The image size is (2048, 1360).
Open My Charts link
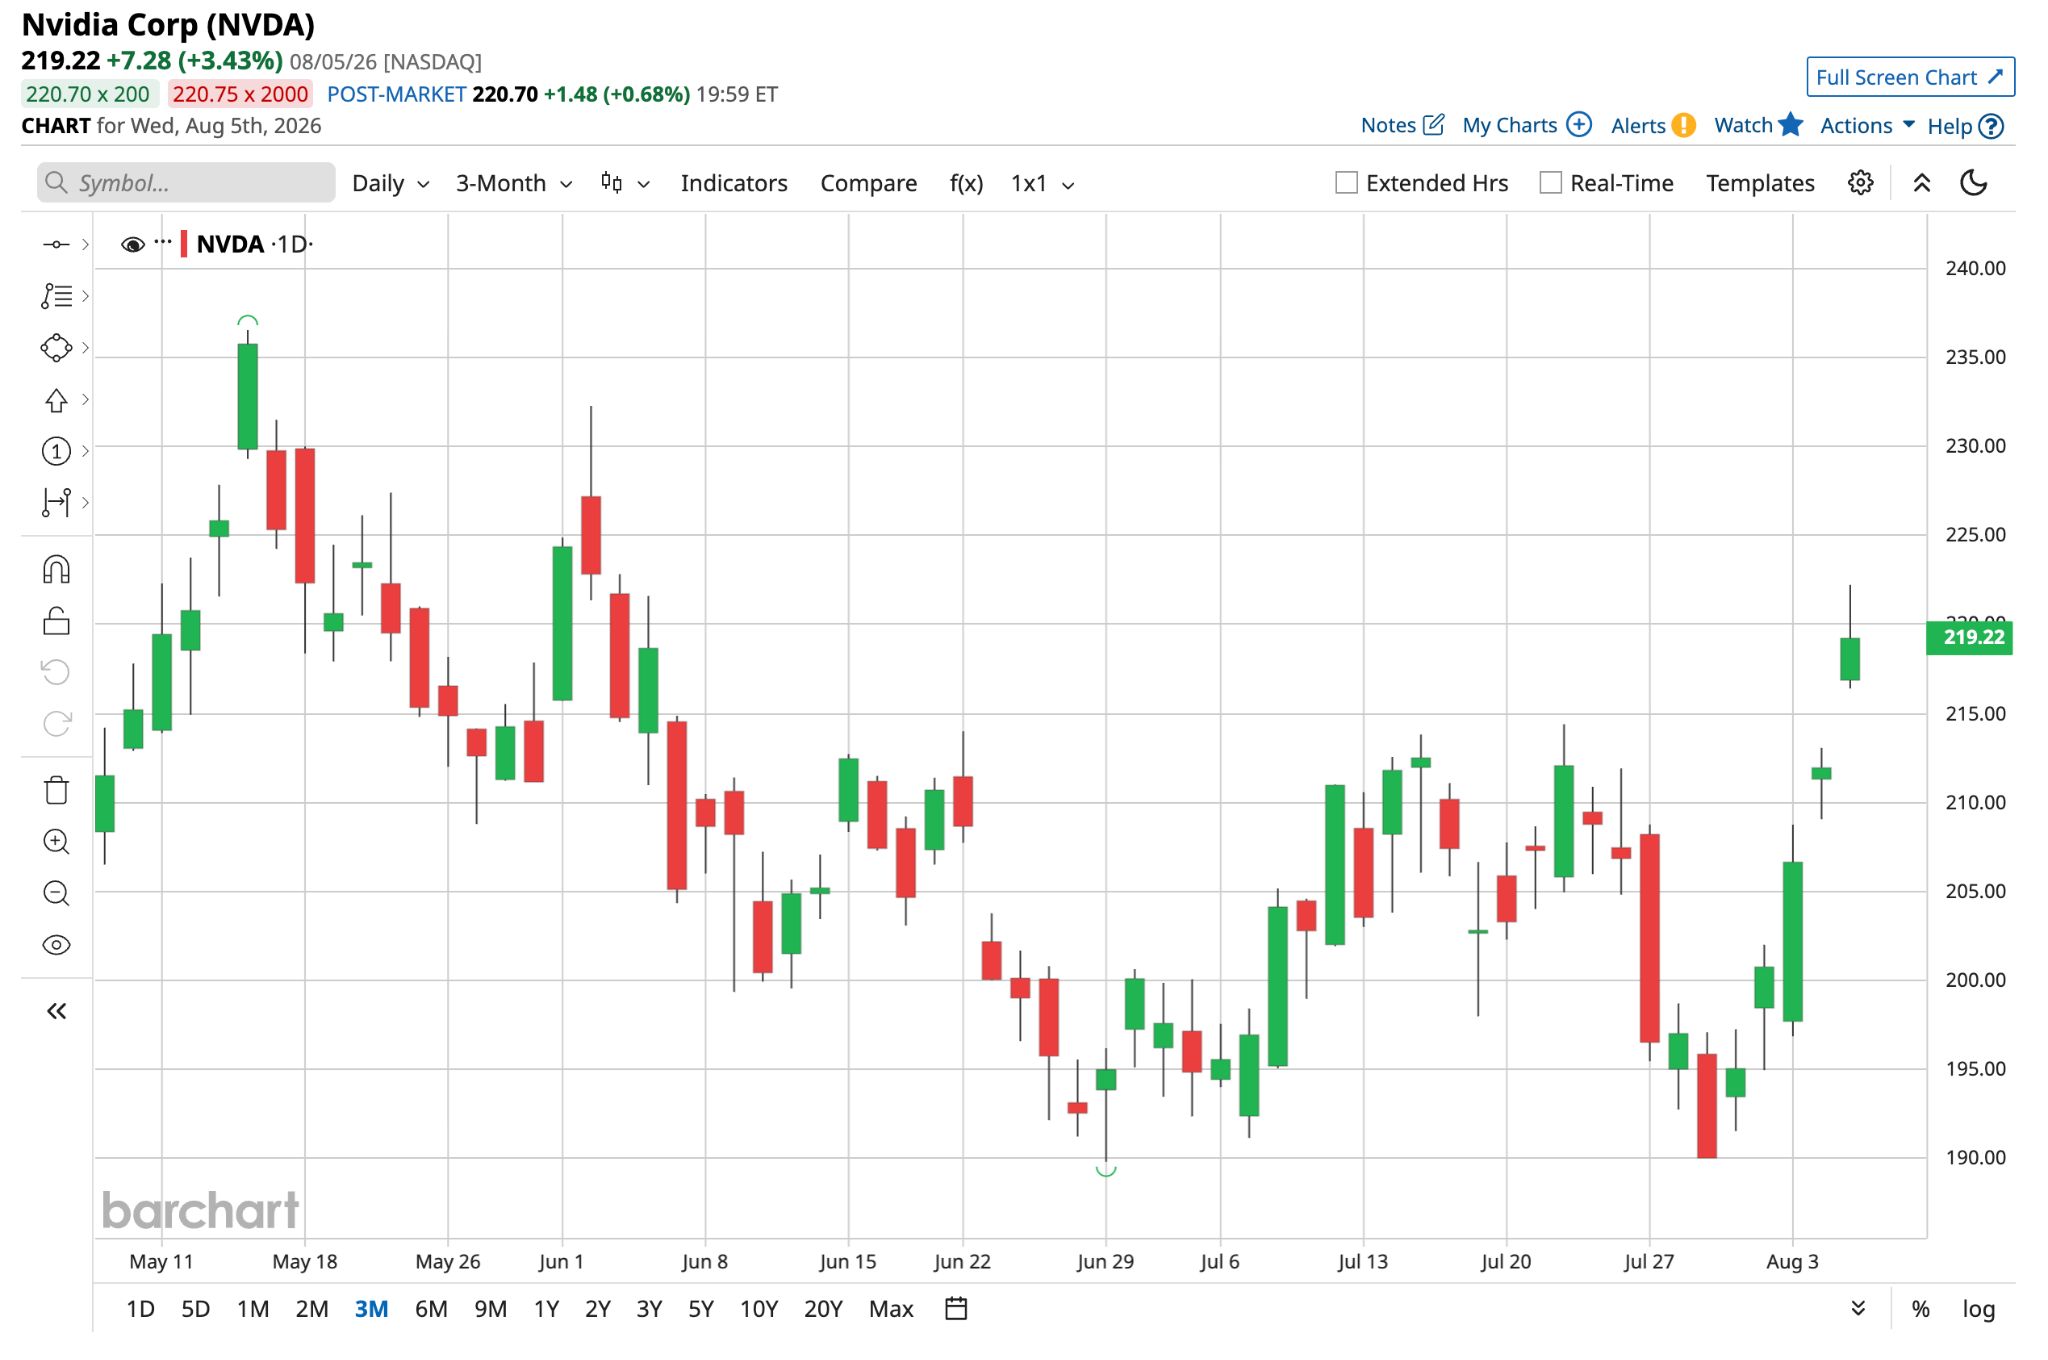click(1526, 125)
